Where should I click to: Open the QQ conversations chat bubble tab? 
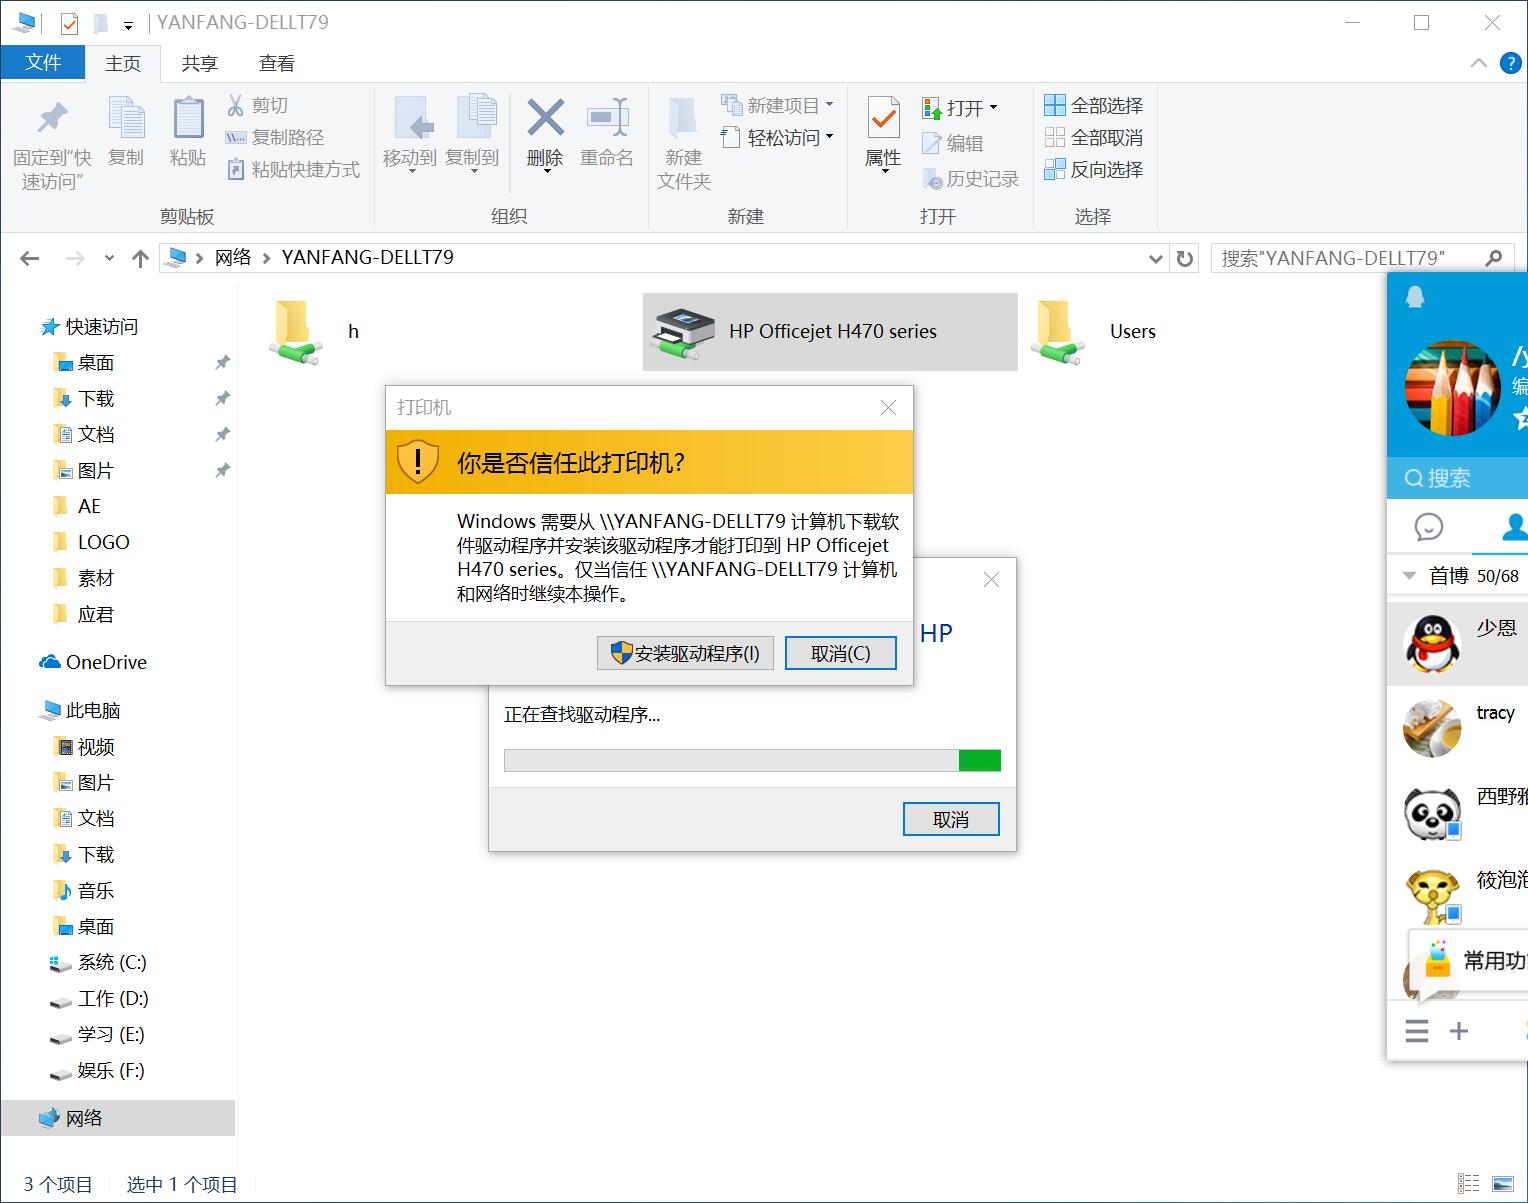tap(1429, 526)
